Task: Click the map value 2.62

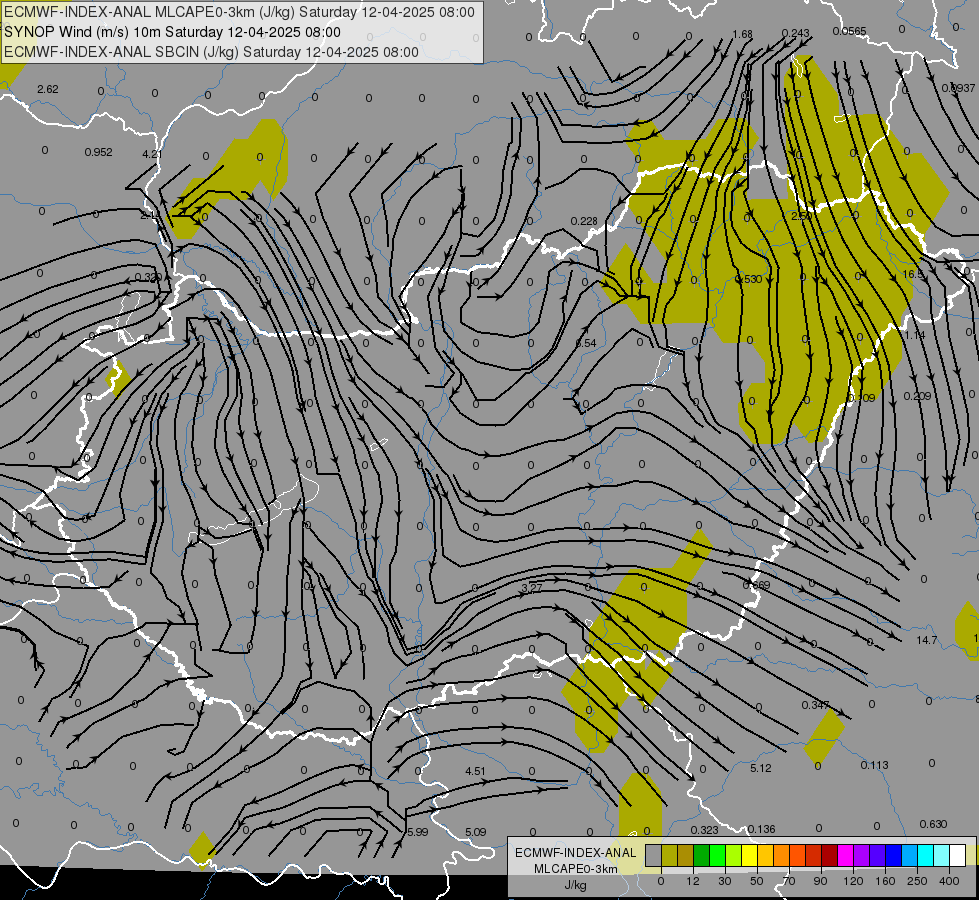Action: (47, 89)
